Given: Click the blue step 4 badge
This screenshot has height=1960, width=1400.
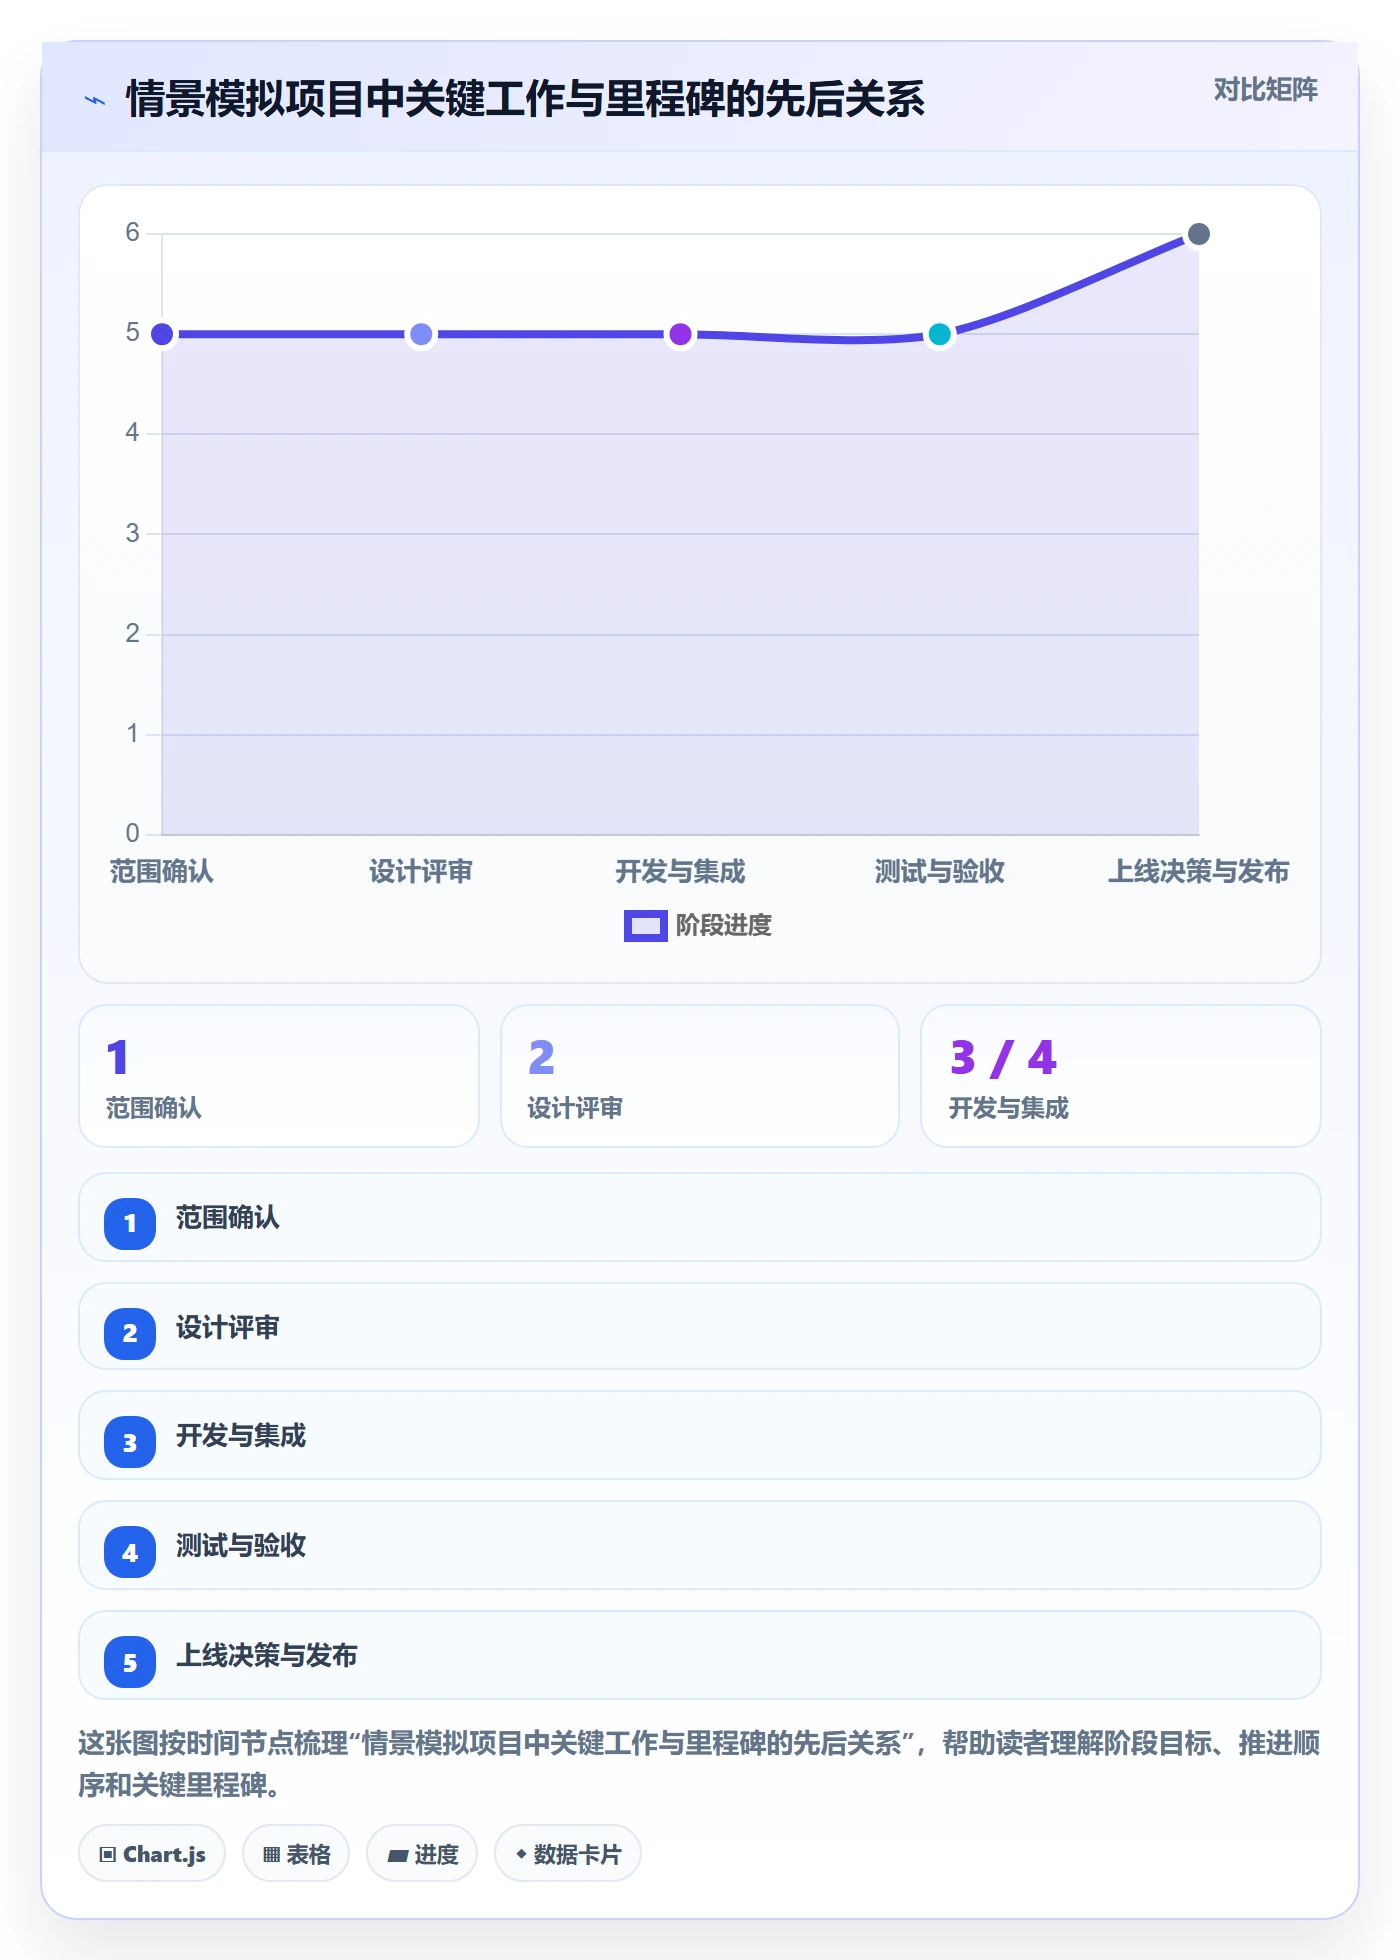Looking at the screenshot, I should point(130,1552).
